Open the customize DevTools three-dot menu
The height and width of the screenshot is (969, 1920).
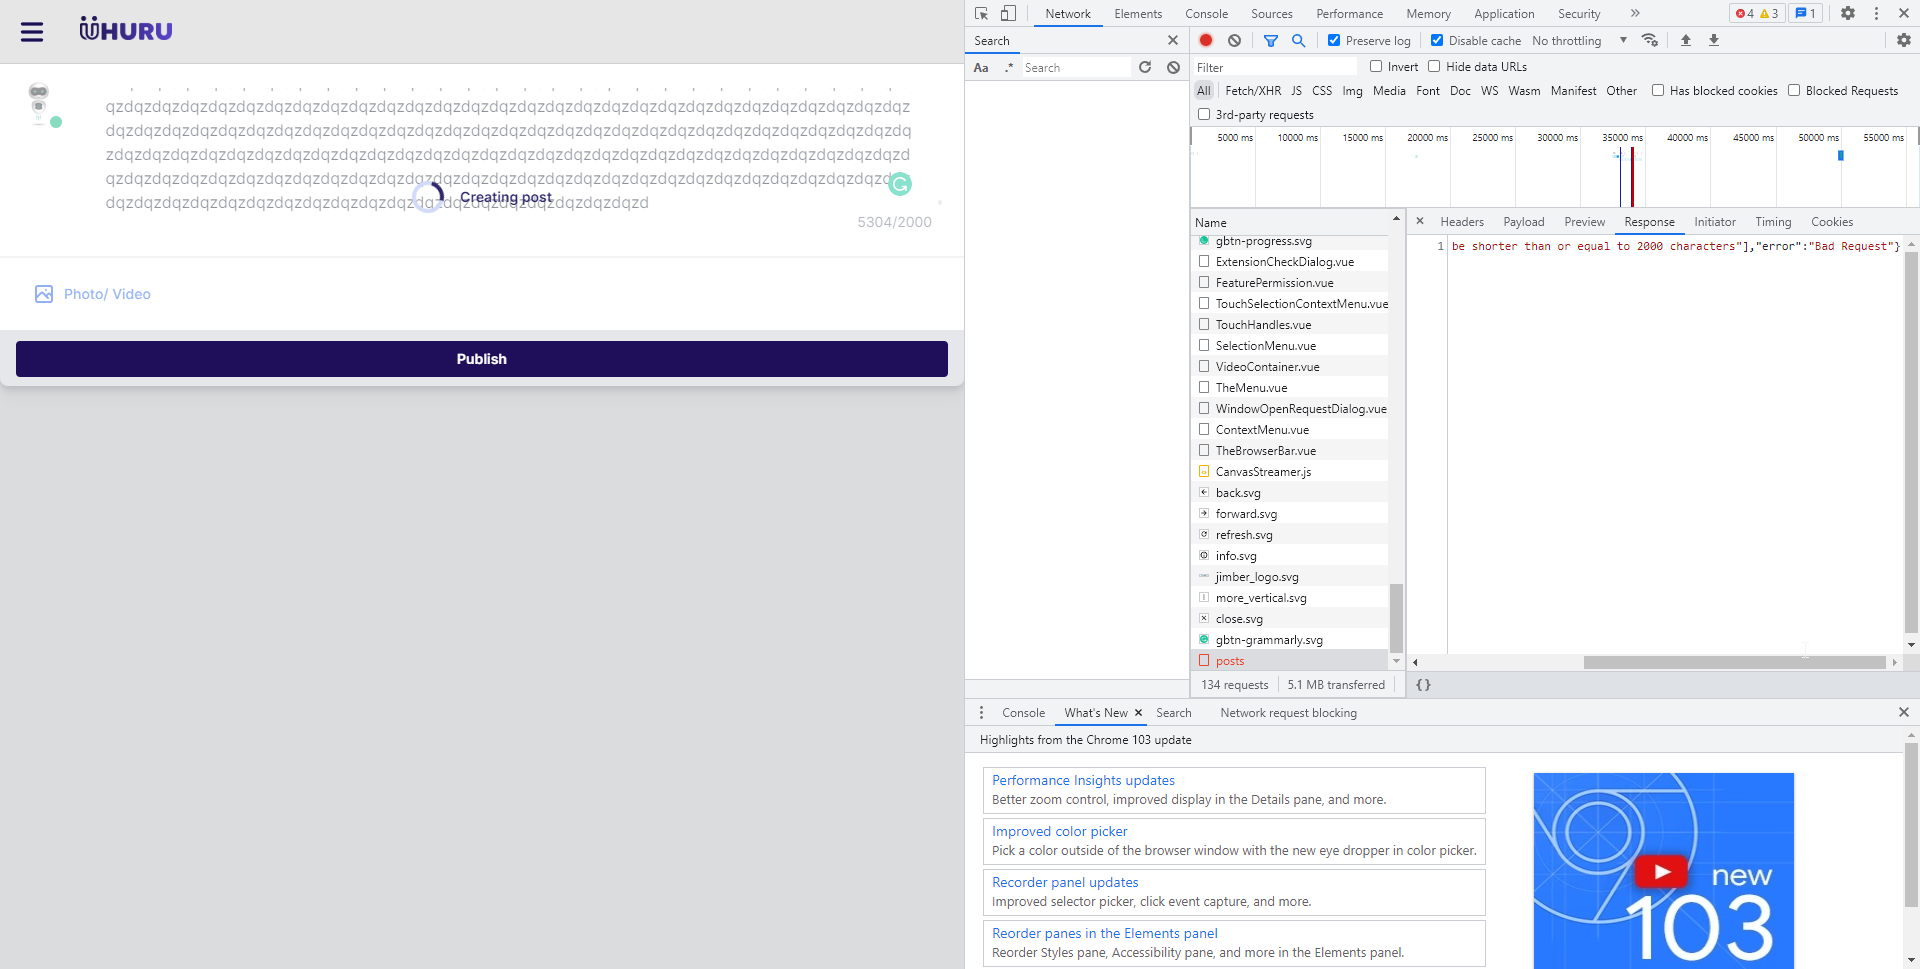(1876, 13)
